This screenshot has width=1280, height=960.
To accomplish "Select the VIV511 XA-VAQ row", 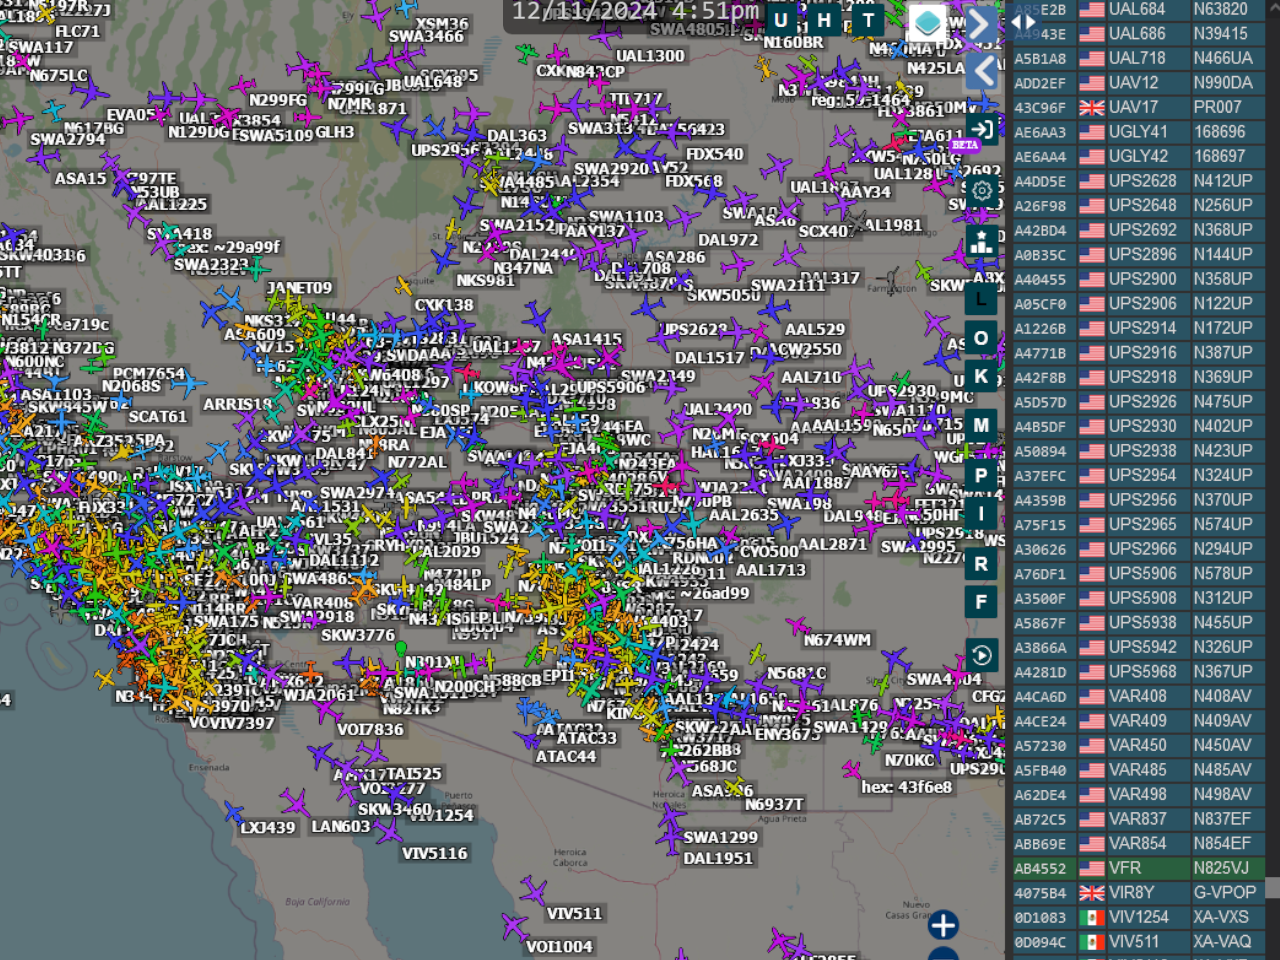I will 1138,941.
